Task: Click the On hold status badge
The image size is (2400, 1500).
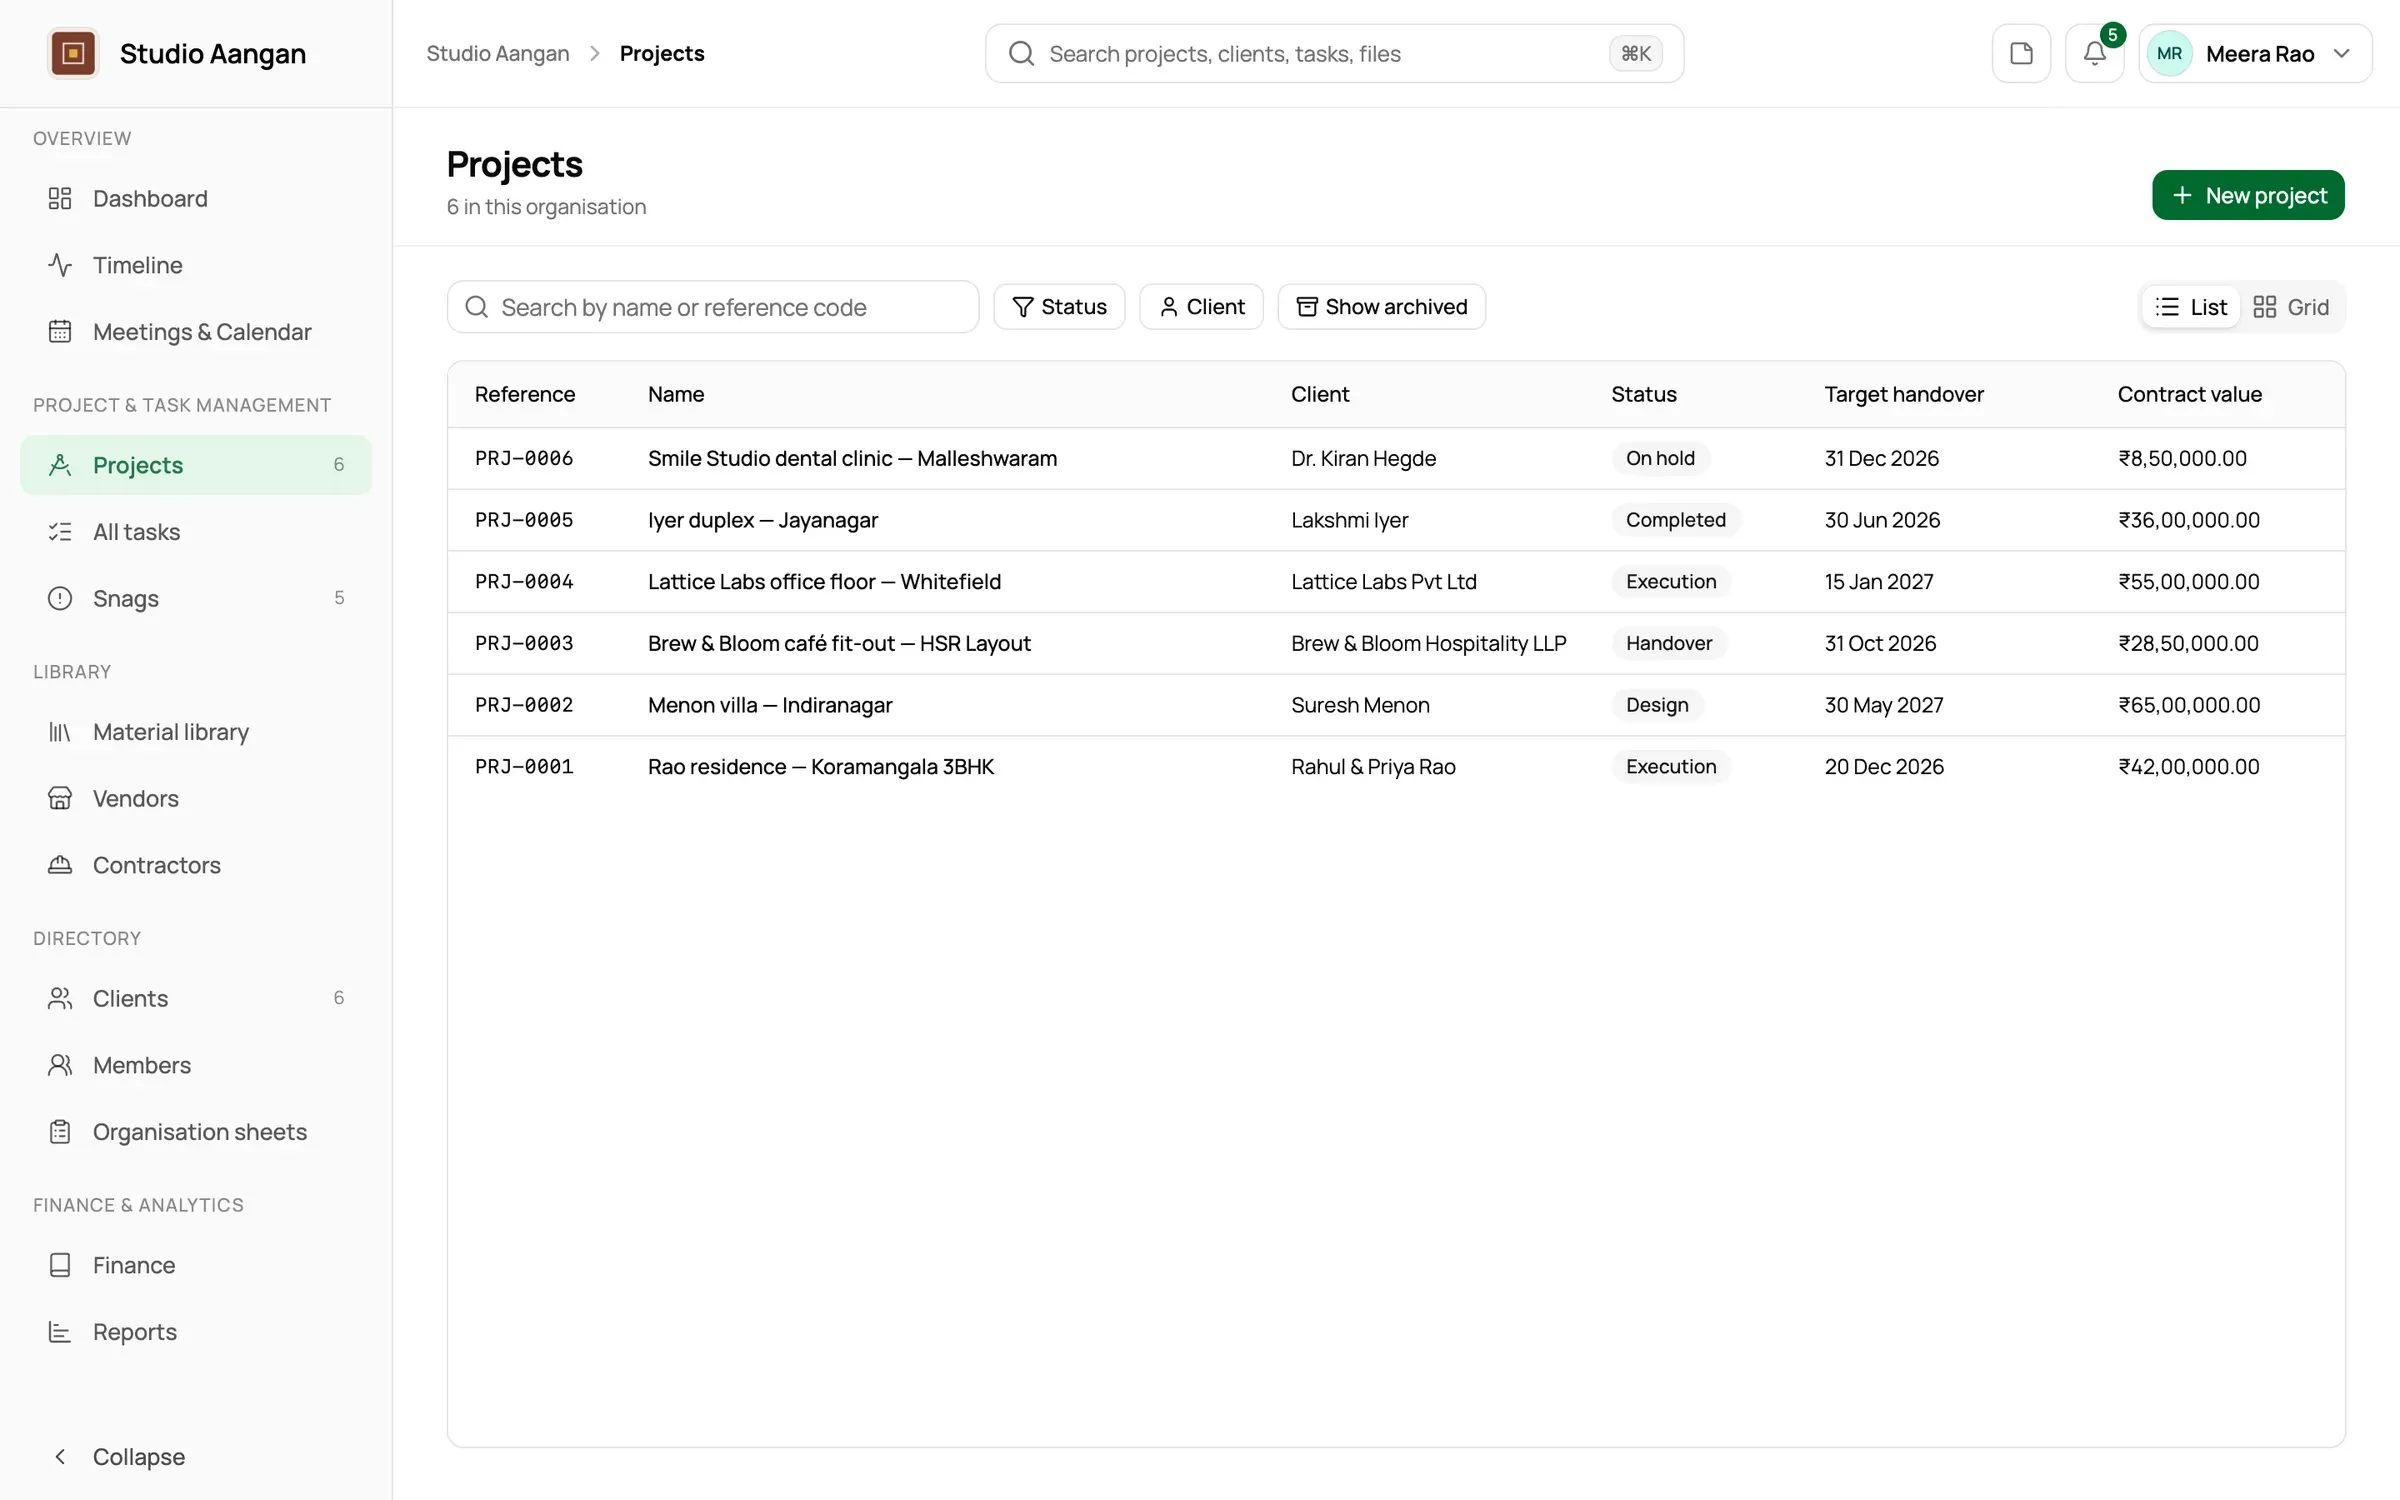Action: 1660,458
